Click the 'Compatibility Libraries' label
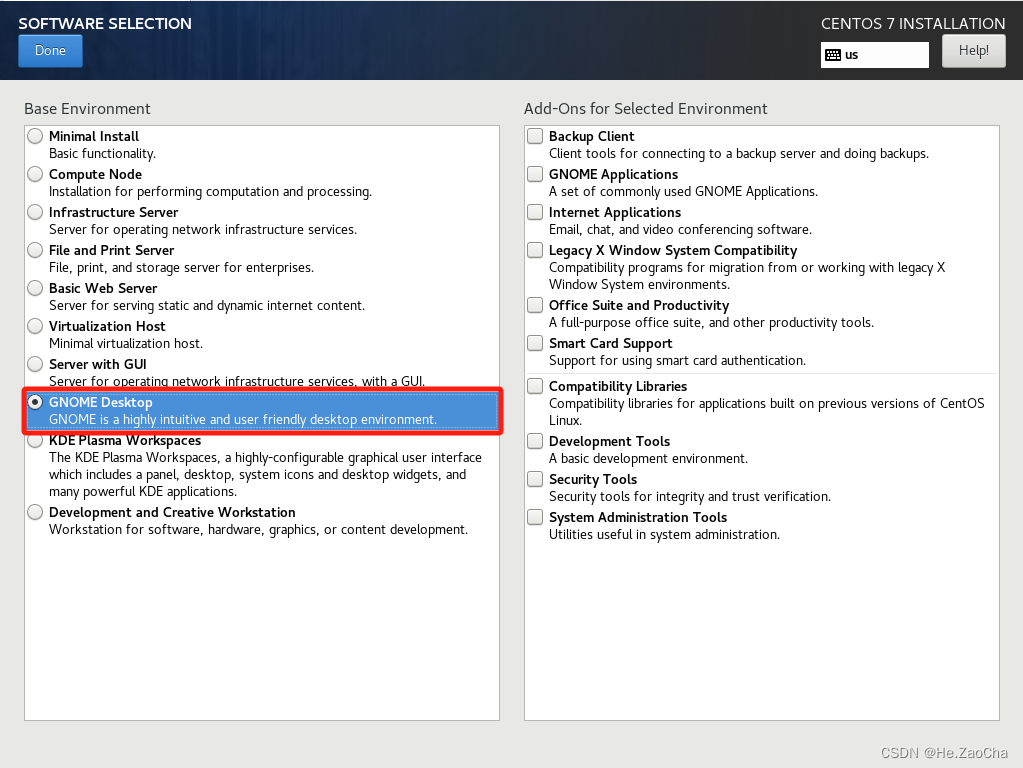 coord(618,386)
